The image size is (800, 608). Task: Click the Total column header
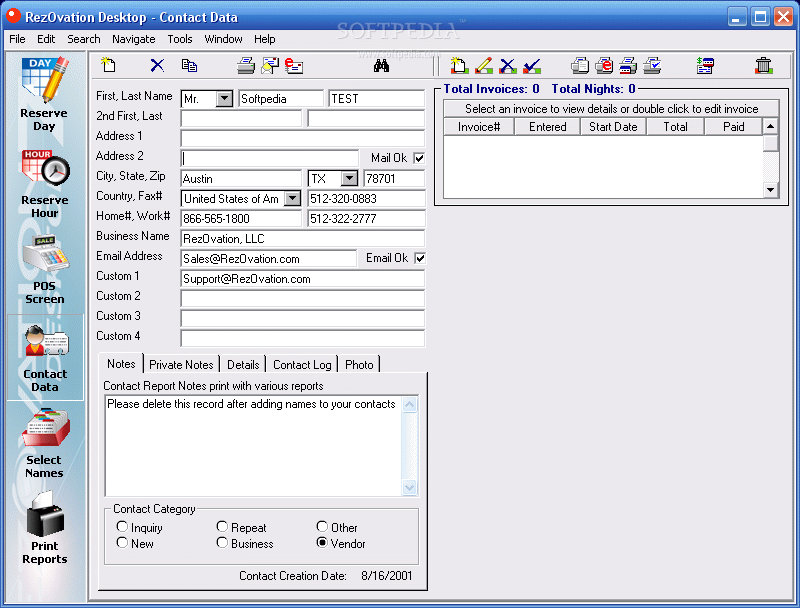click(x=675, y=126)
